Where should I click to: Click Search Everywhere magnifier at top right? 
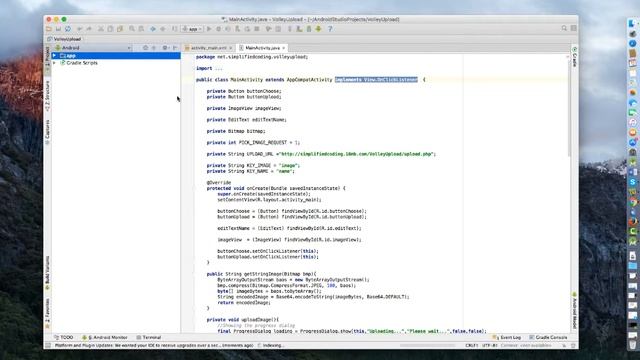pyautogui.click(x=564, y=28)
